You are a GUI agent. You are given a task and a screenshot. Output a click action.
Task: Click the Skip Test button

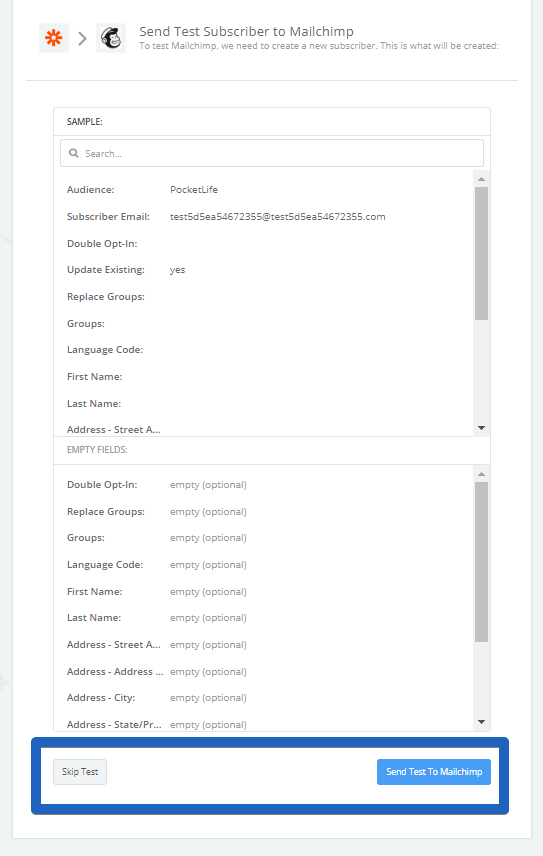tap(80, 772)
